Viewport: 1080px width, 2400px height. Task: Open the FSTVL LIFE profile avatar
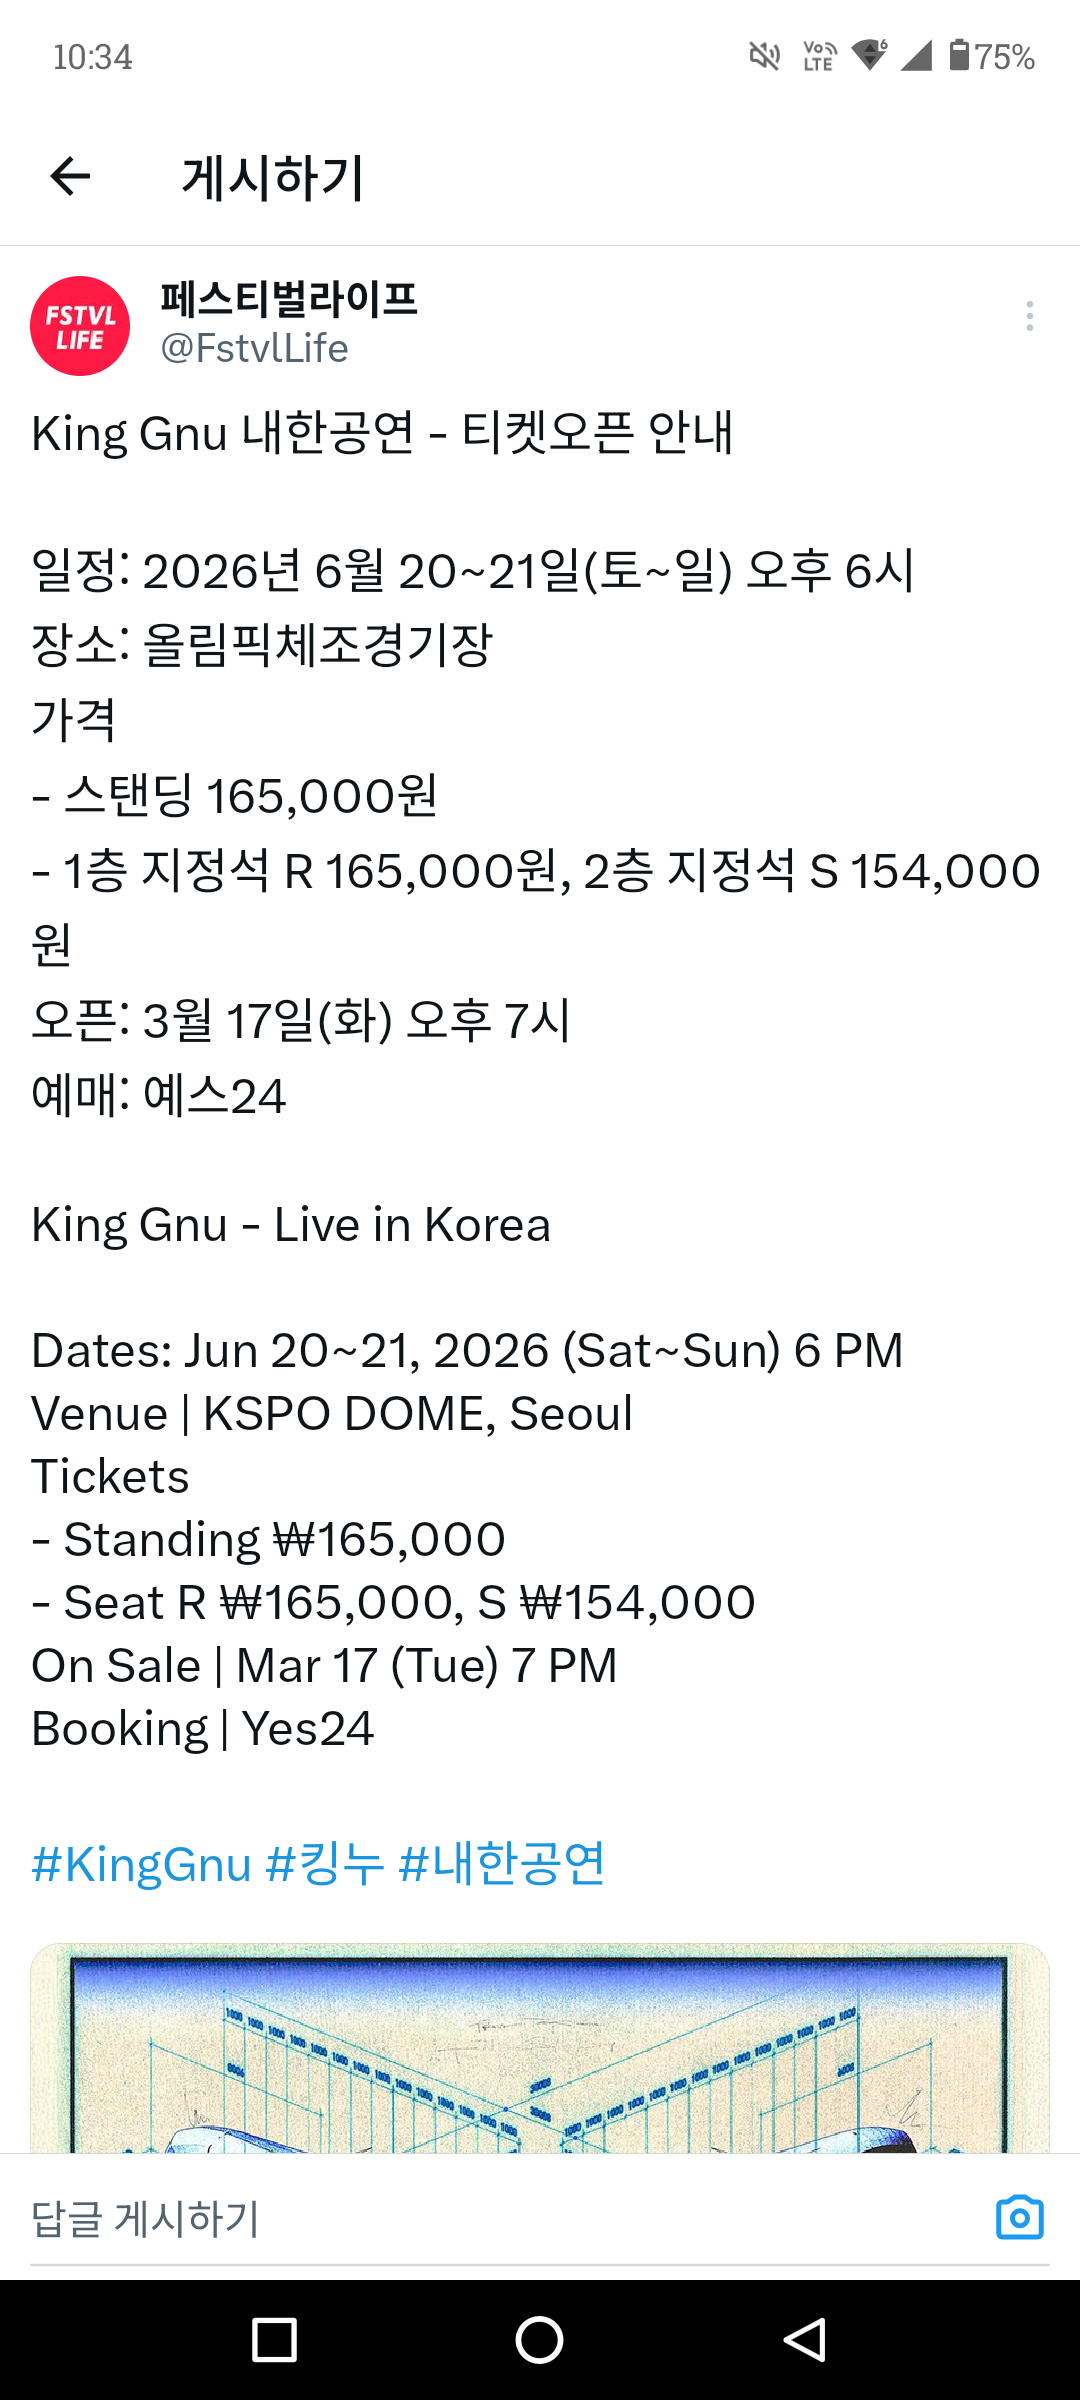point(80,326)
